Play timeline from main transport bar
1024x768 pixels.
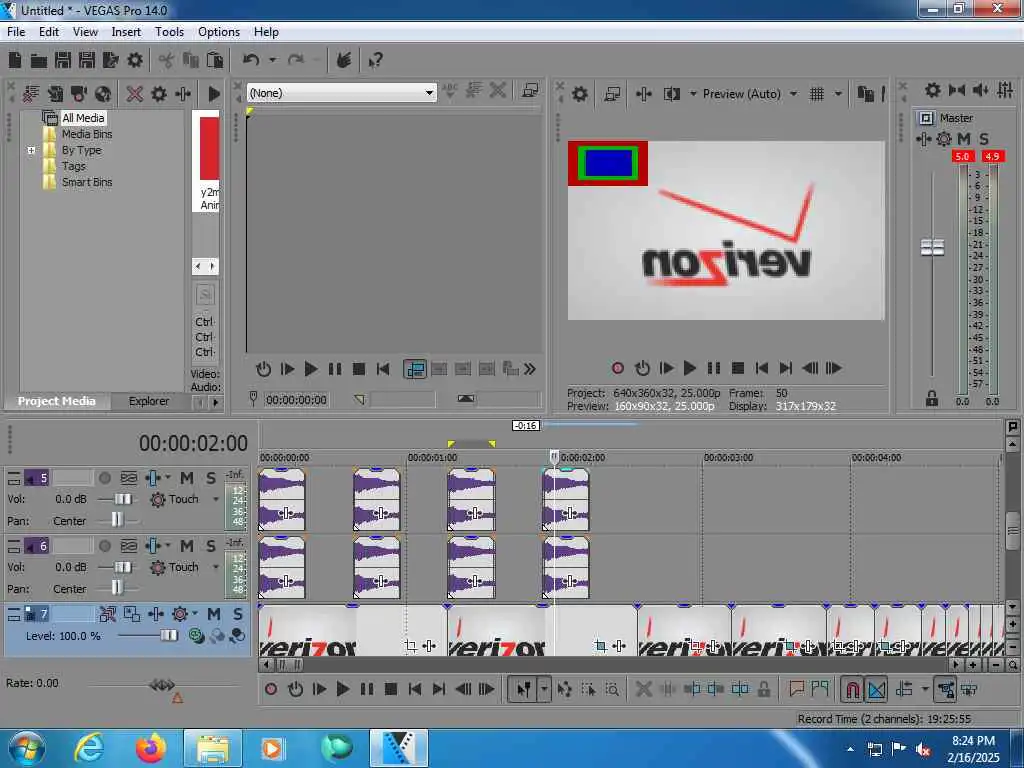pos(342,689)
